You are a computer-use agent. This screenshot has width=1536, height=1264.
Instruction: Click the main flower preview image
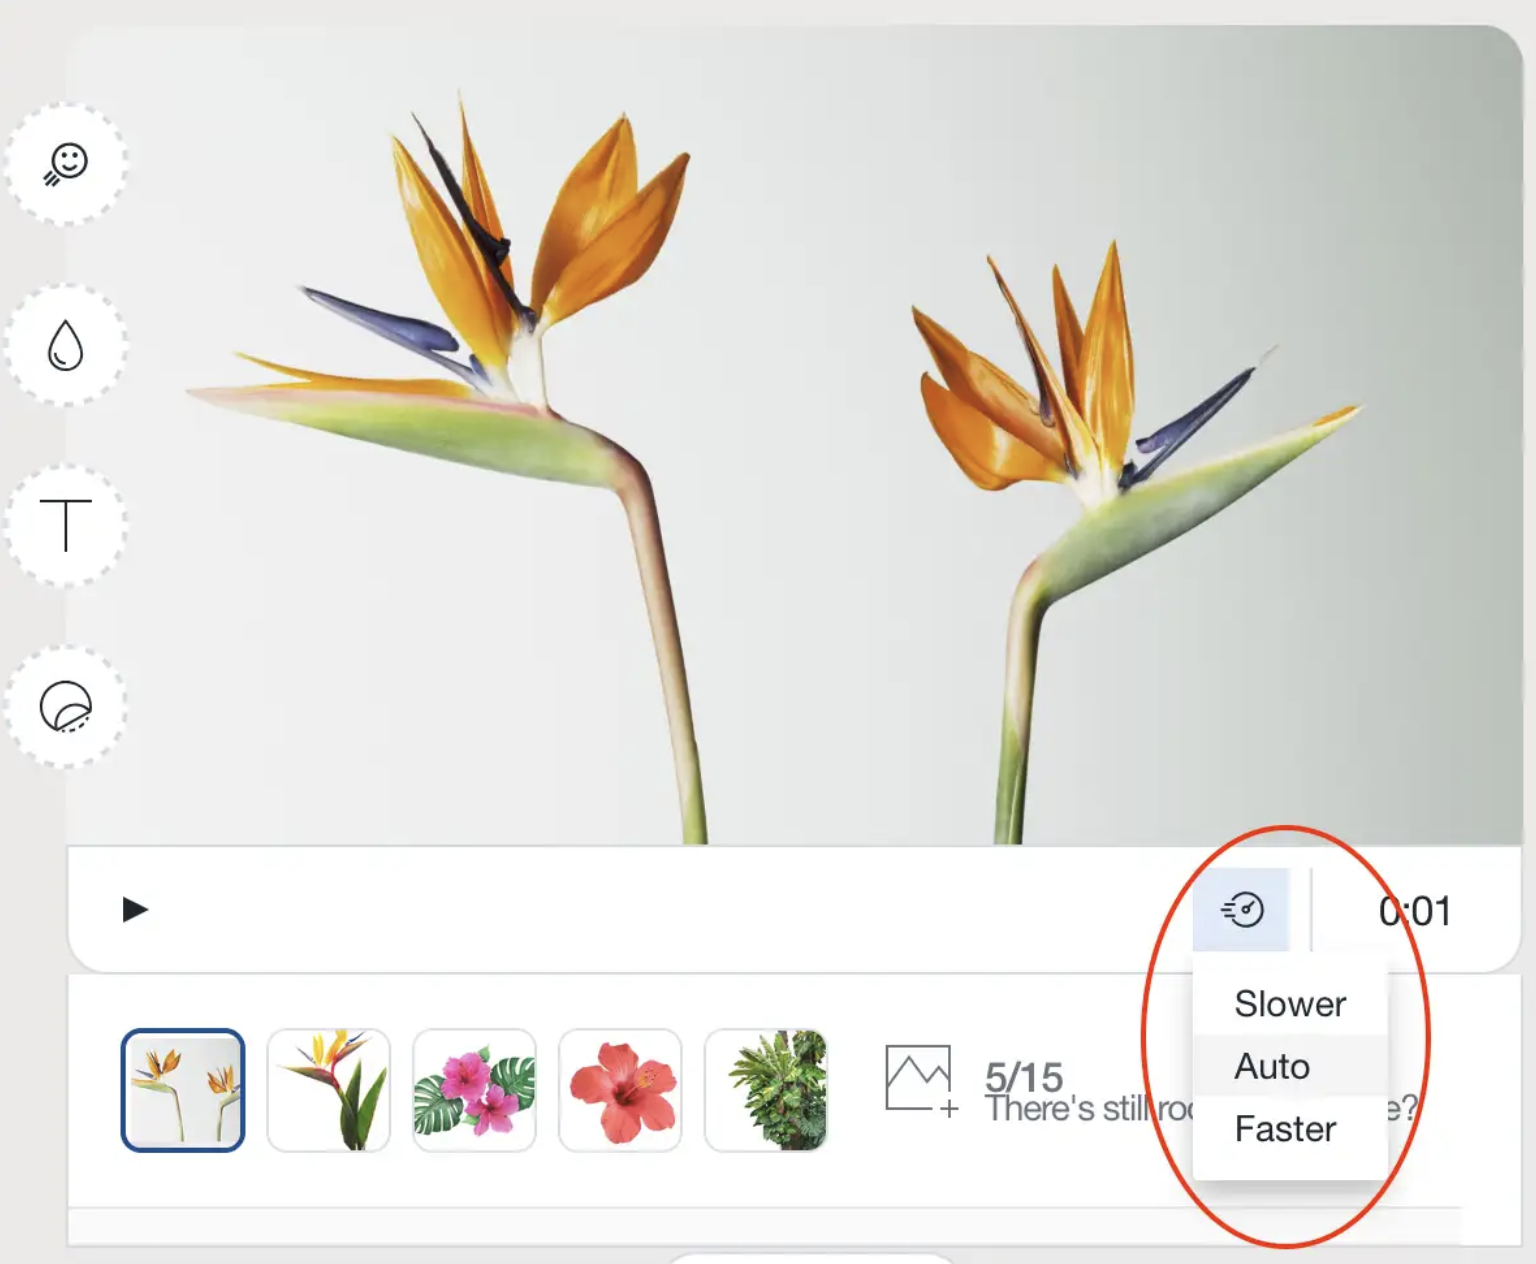[x=795, y=435]
